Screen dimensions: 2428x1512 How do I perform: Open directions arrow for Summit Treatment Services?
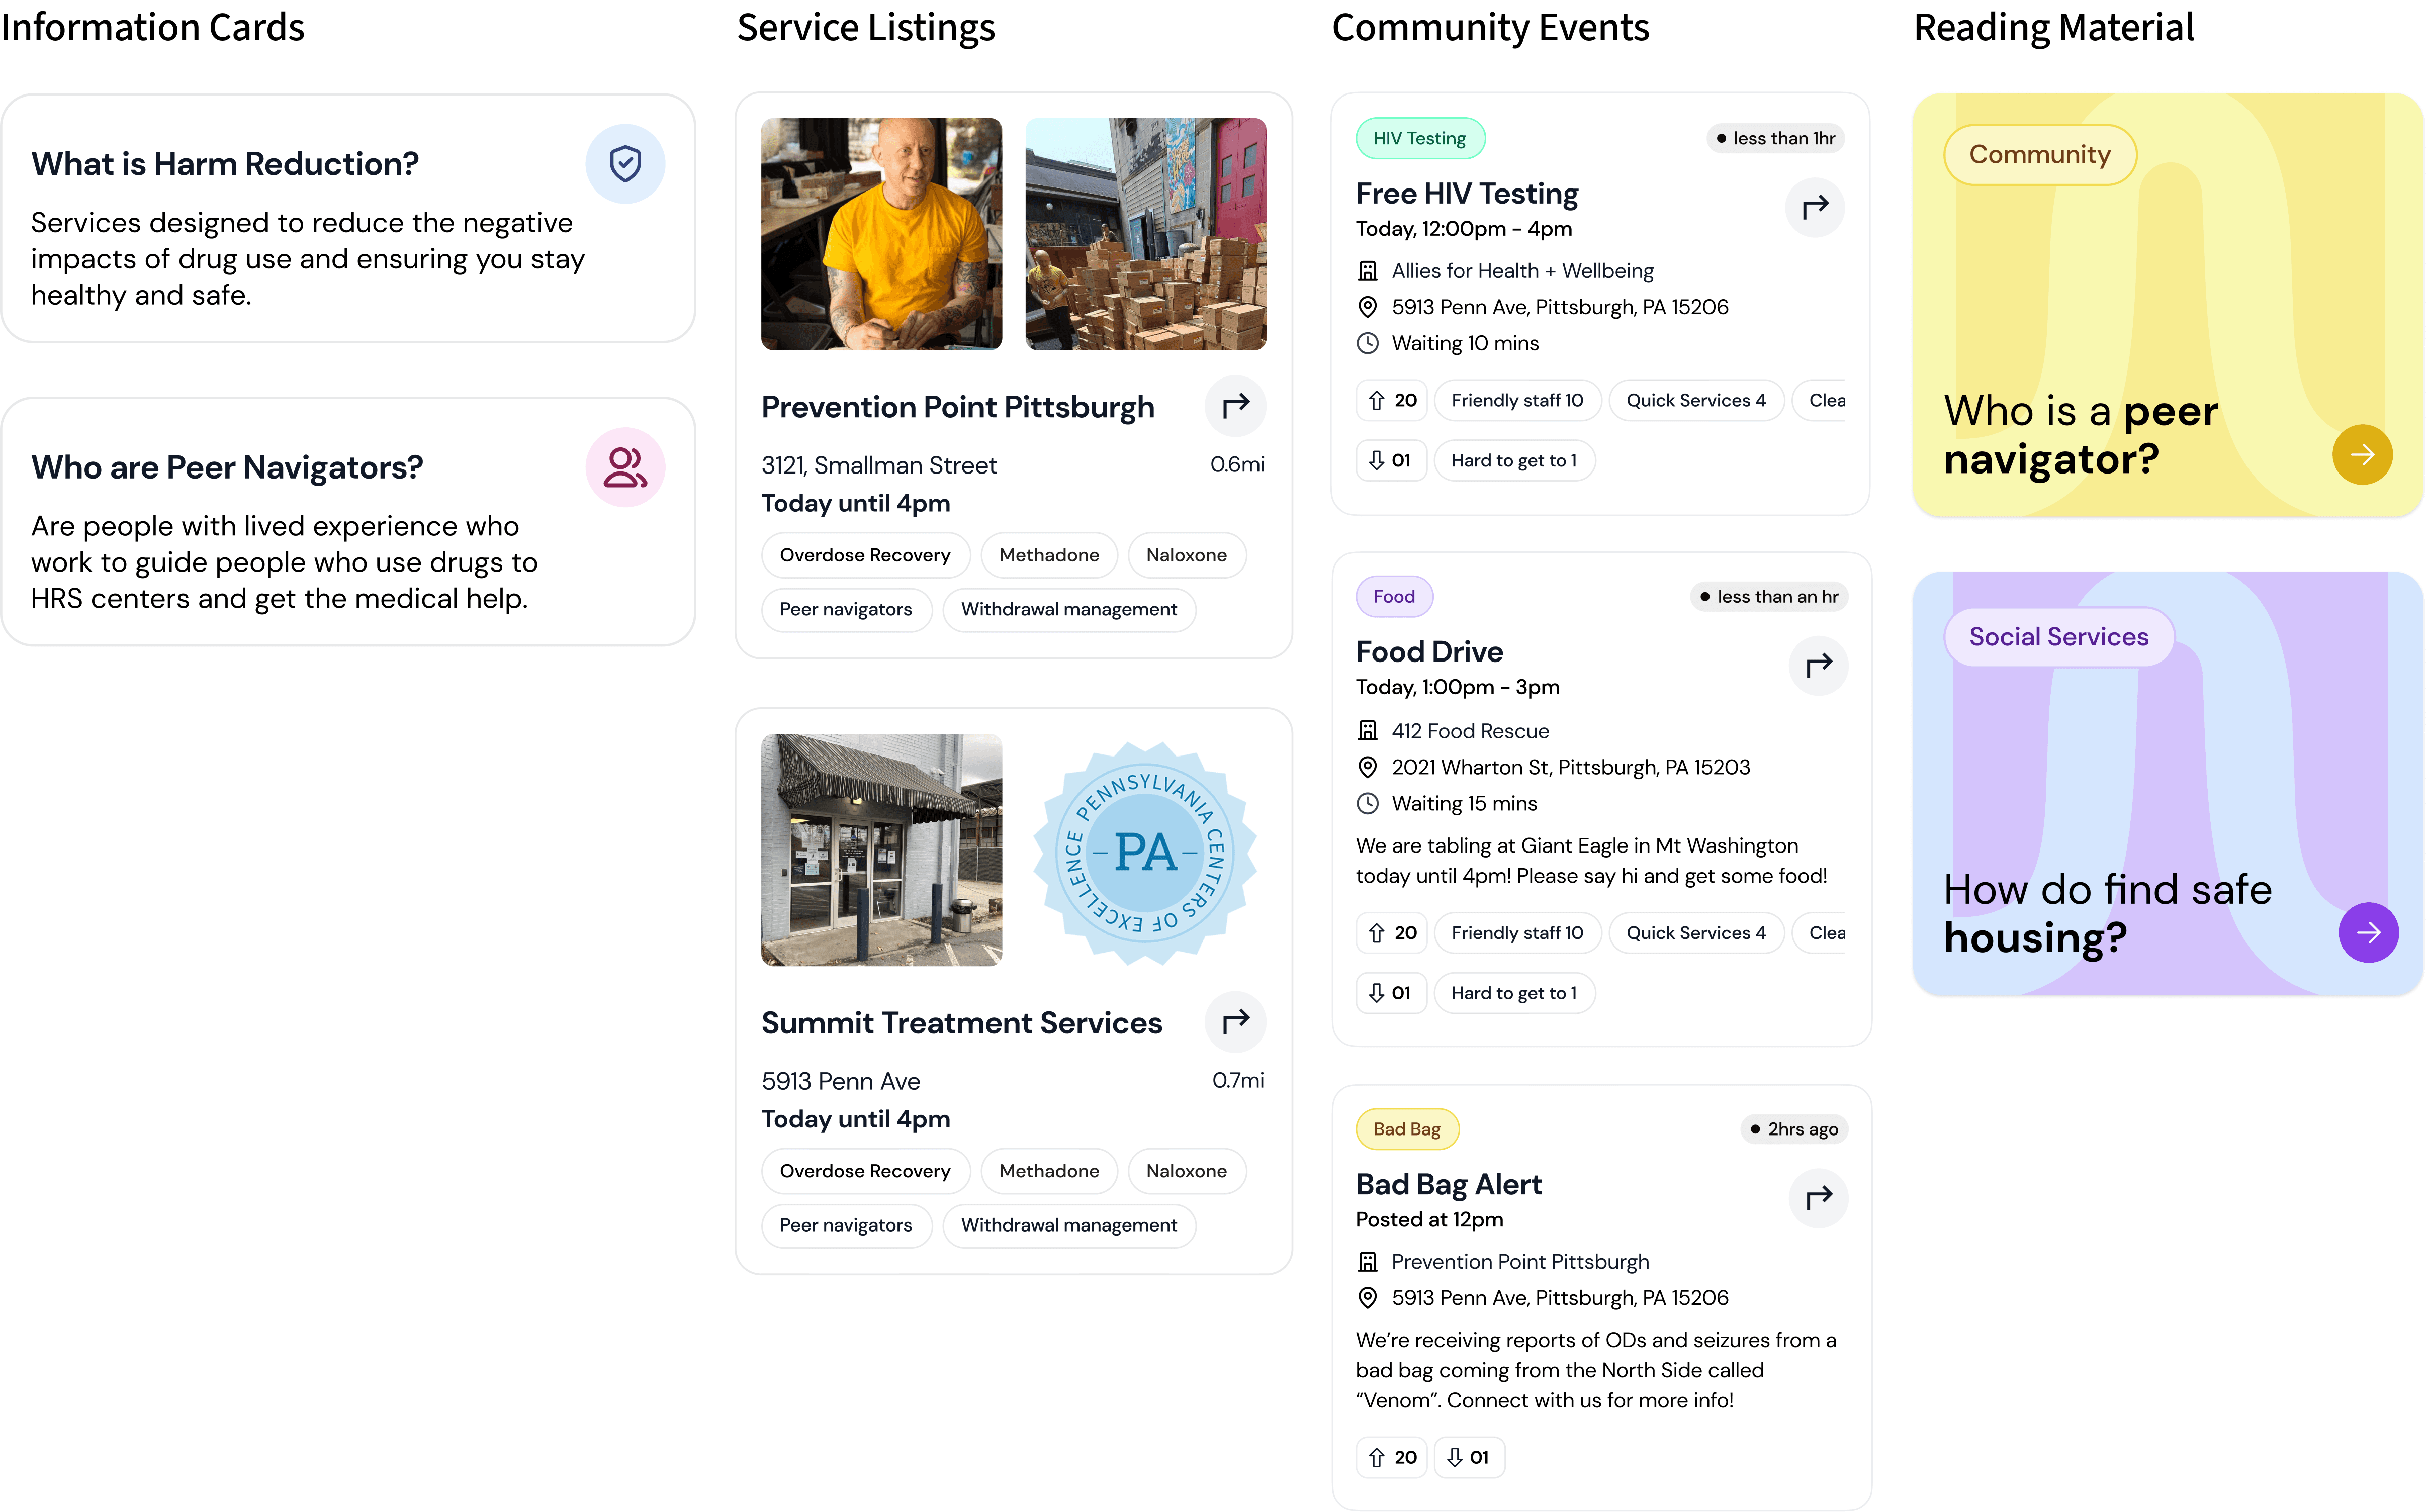coord(1236,1022)
